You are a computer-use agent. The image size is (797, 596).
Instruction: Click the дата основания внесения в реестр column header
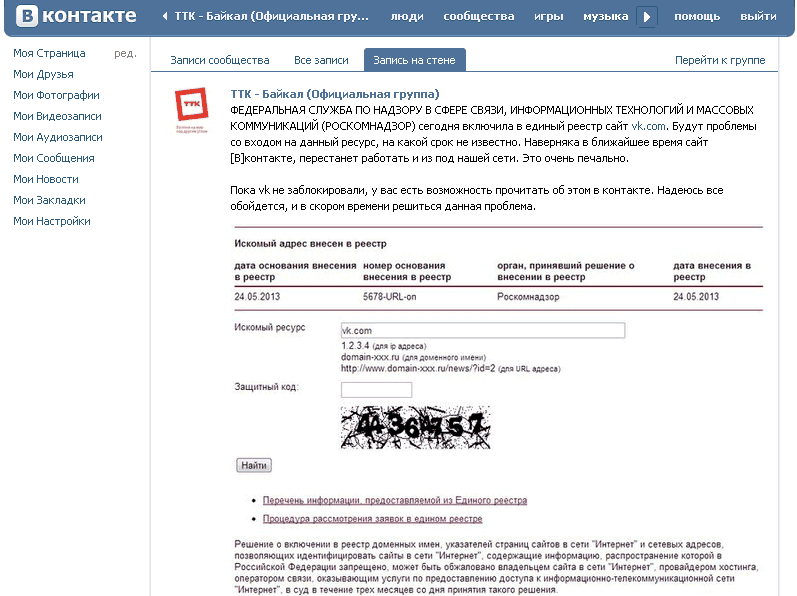click(x=295, y=271)
